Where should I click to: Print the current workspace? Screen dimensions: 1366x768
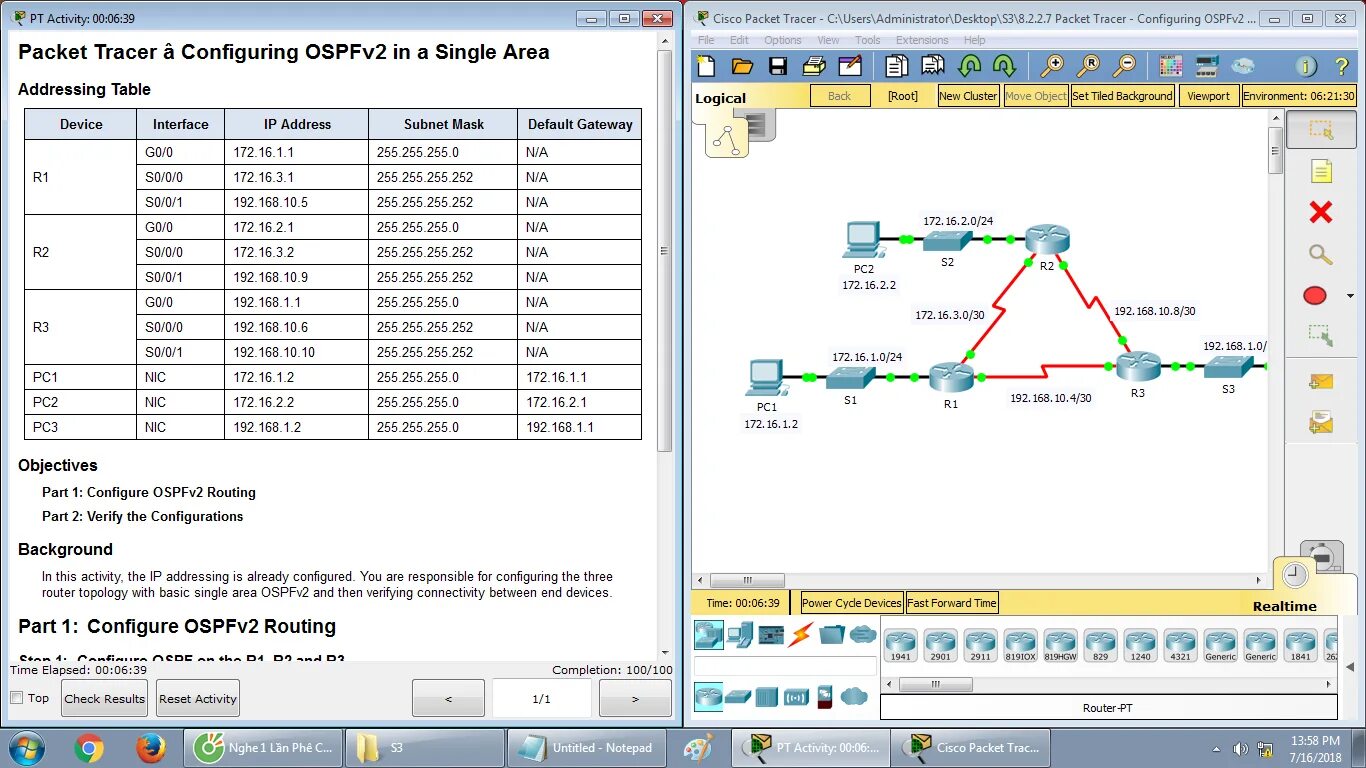click(814, 66)
